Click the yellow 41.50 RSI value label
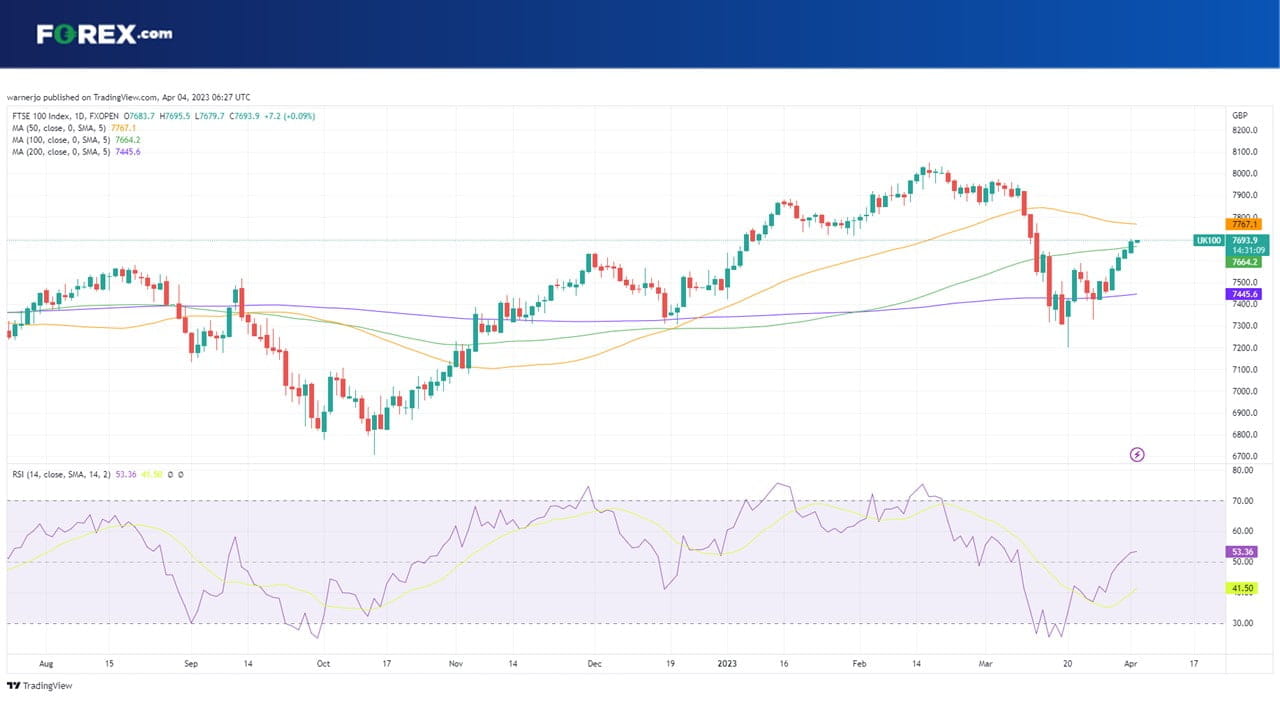 (1242, 589)
